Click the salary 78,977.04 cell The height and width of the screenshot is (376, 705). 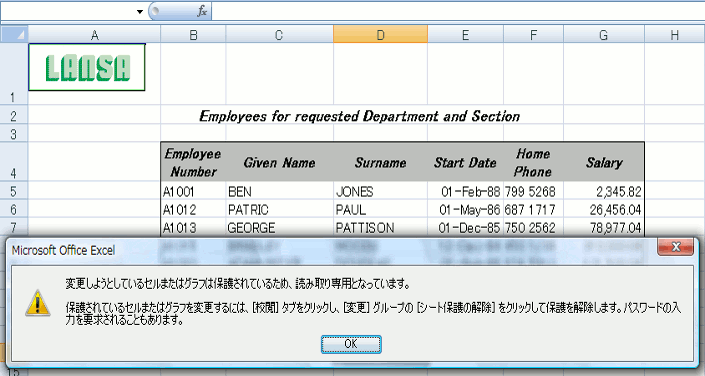604,228
